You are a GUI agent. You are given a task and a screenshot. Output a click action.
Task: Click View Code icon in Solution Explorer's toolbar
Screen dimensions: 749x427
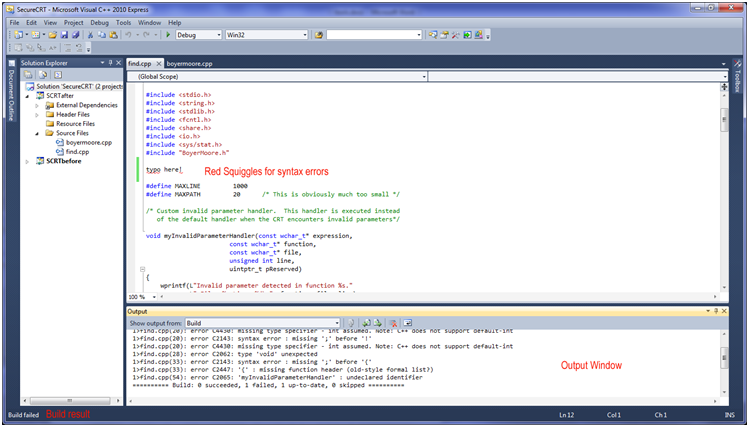click(58, 75)
